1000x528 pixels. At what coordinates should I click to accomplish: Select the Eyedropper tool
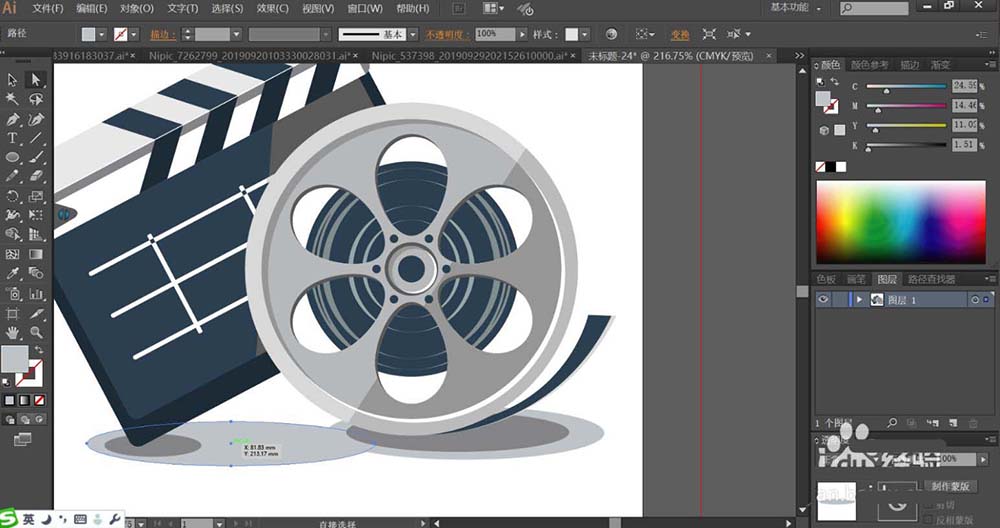[14, 274]
